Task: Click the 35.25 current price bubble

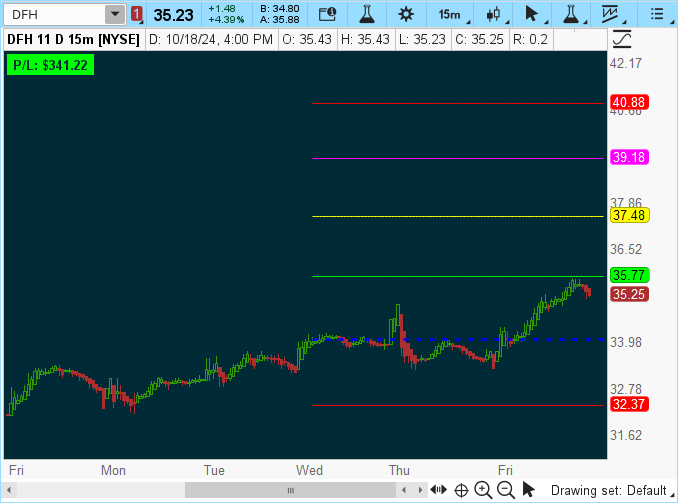Action: click(x=629, y=294)
